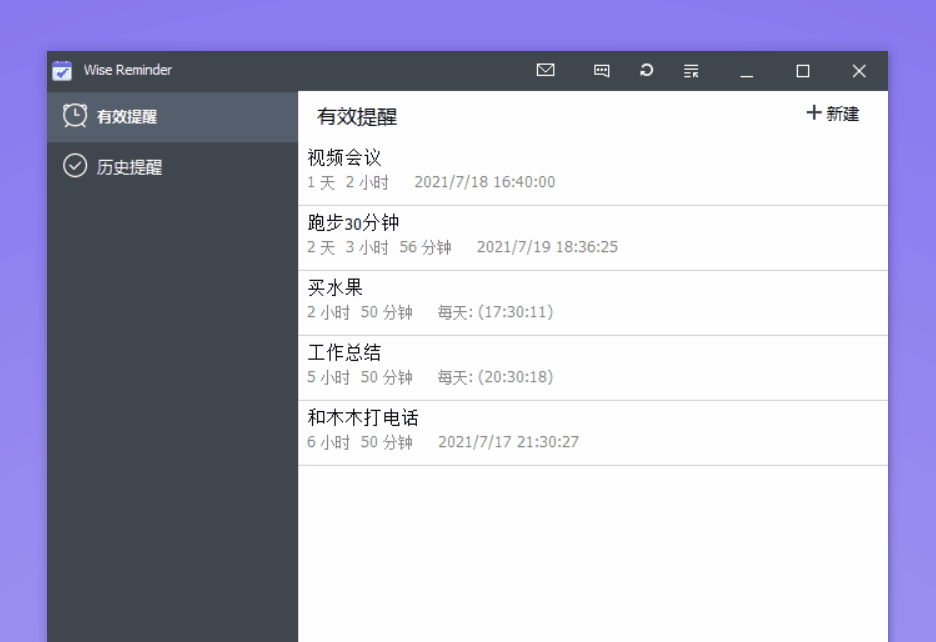This screenshot has width=936, height=642.
Task: Click the countdown 1 天 2 小时
Action: (348, 182)
